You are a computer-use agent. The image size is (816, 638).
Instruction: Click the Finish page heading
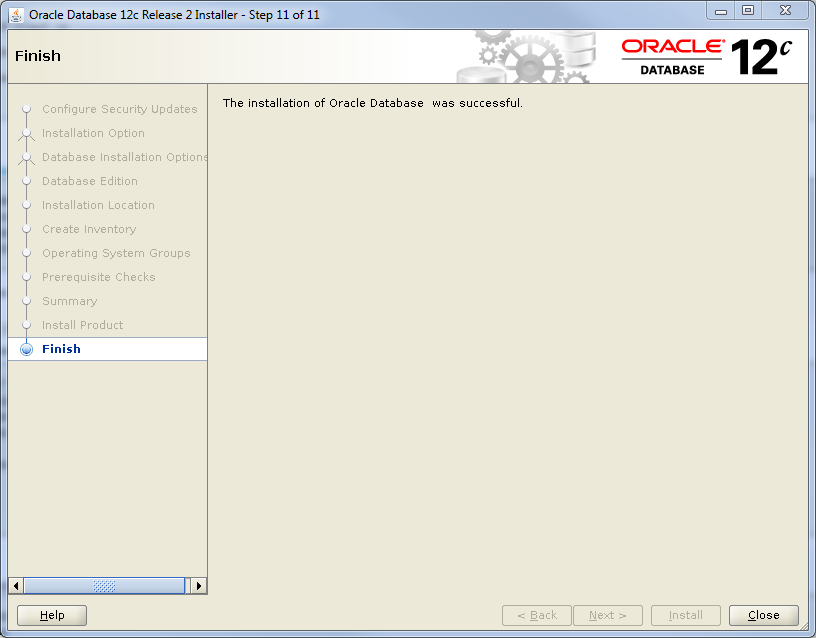[x=38, y=56]
